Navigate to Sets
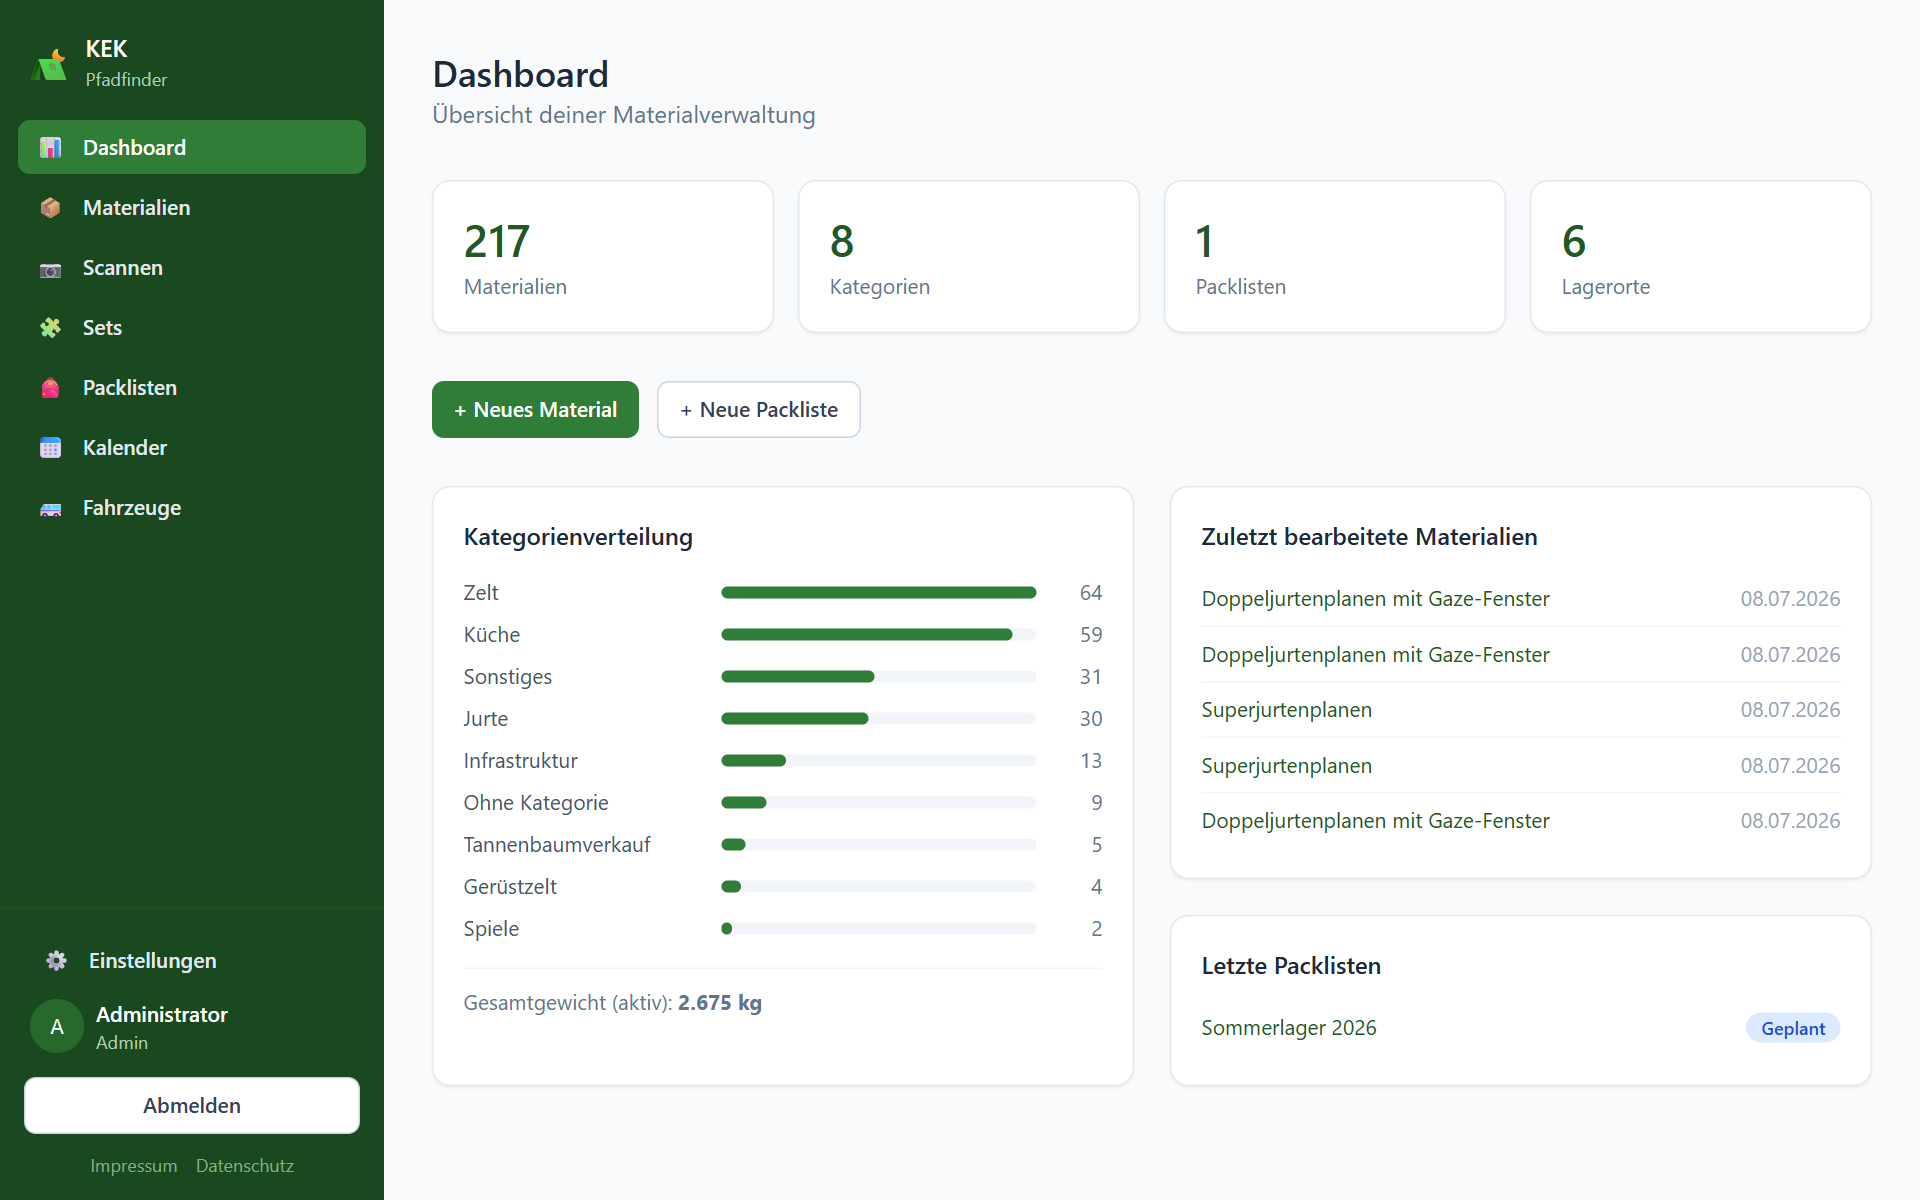Viewport: 1920px width, 1200px height. 192,327
